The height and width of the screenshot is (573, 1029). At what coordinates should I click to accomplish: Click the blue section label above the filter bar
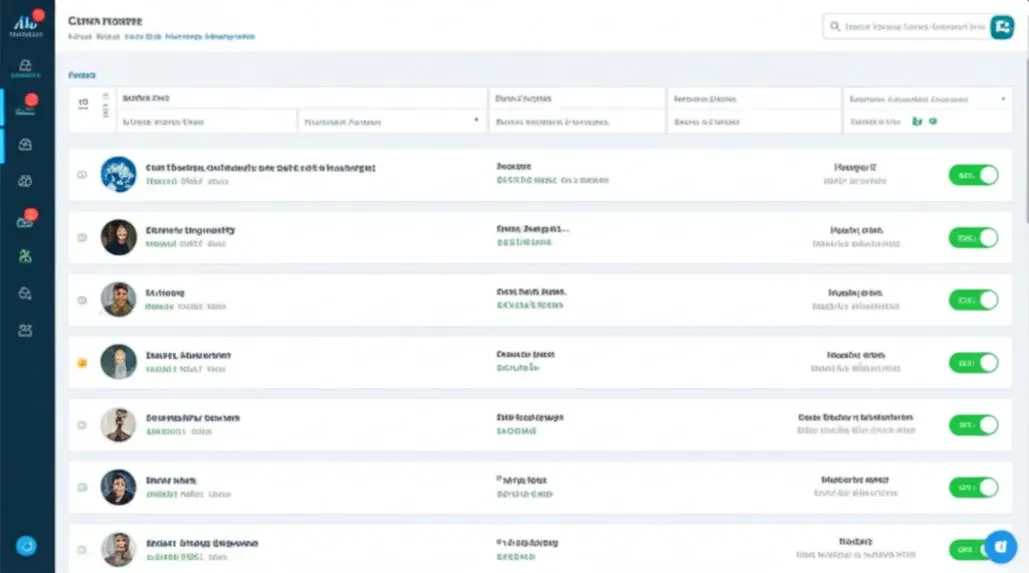pos(82,75)
